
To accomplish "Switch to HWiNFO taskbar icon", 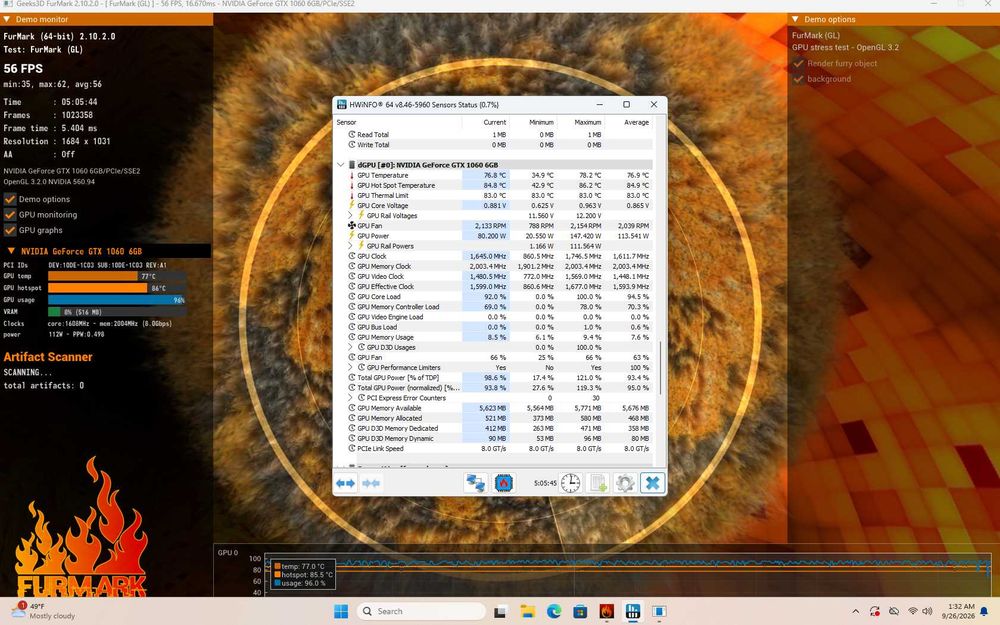I will (x=633, y=611).
